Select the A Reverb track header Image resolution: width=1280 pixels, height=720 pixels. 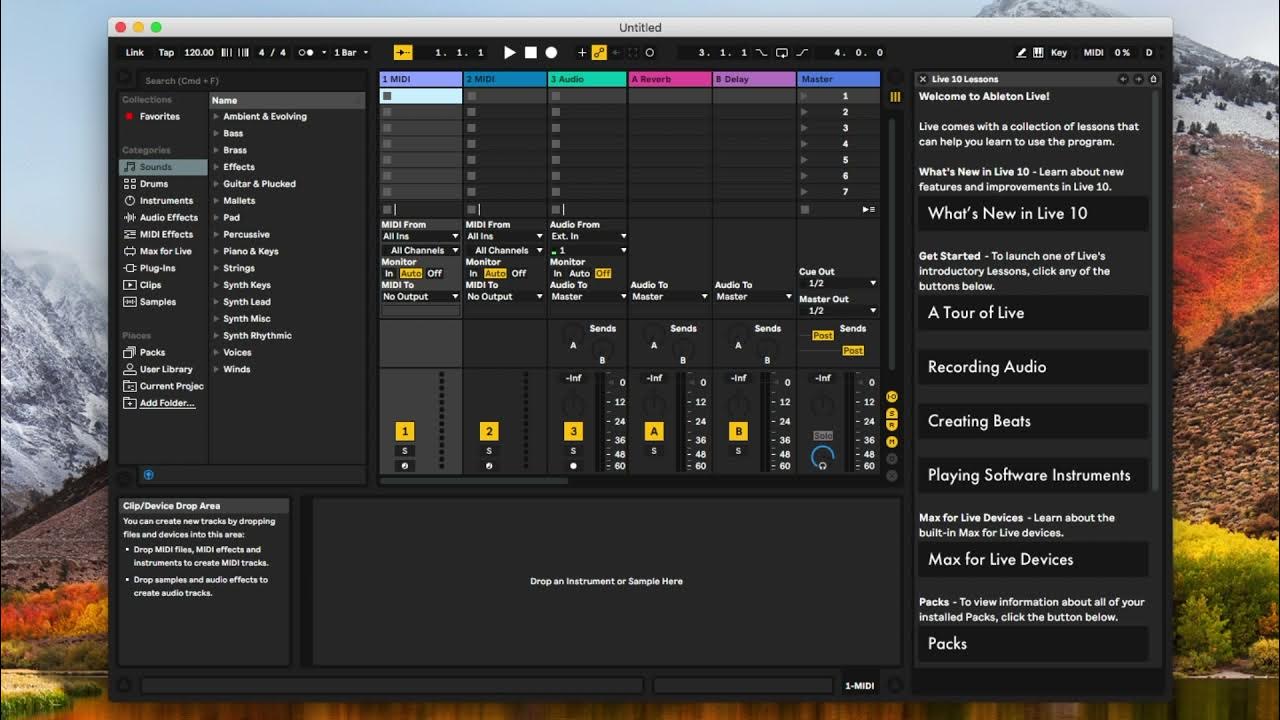(x=670, y=79)
